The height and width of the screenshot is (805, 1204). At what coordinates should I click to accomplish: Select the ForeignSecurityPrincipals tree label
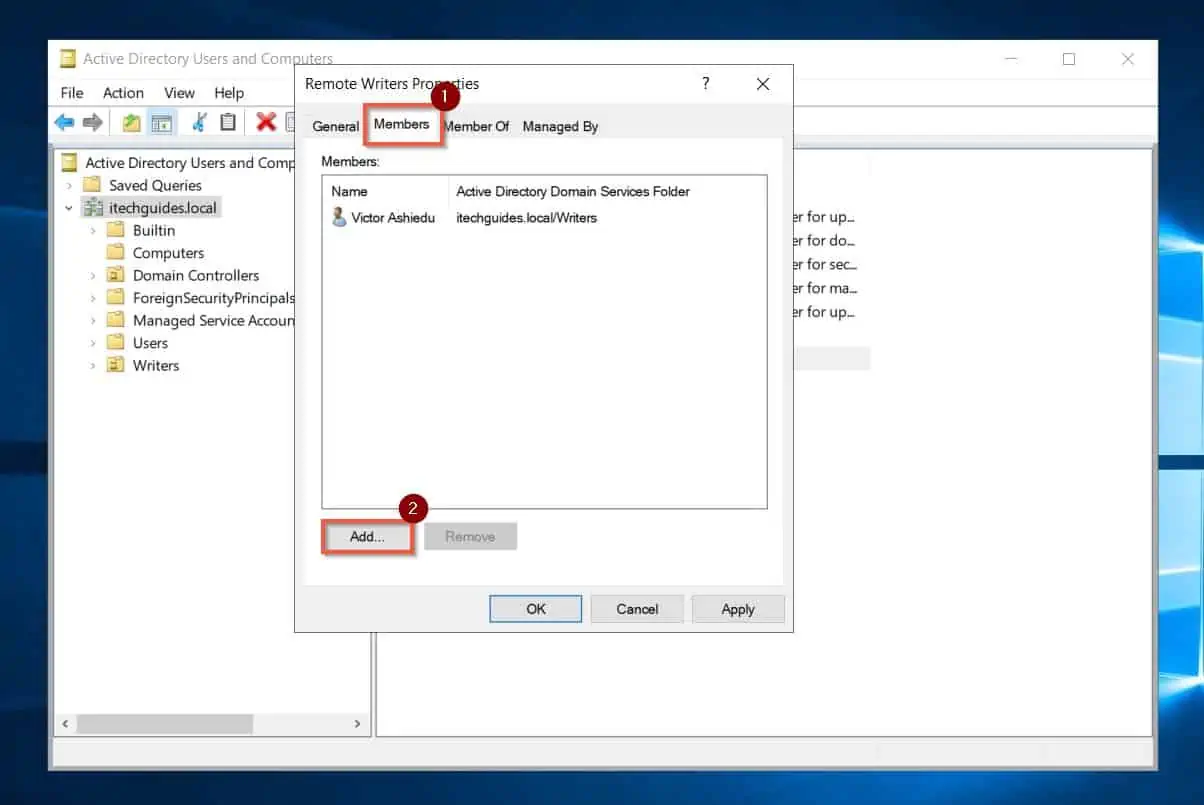[214, 298]
